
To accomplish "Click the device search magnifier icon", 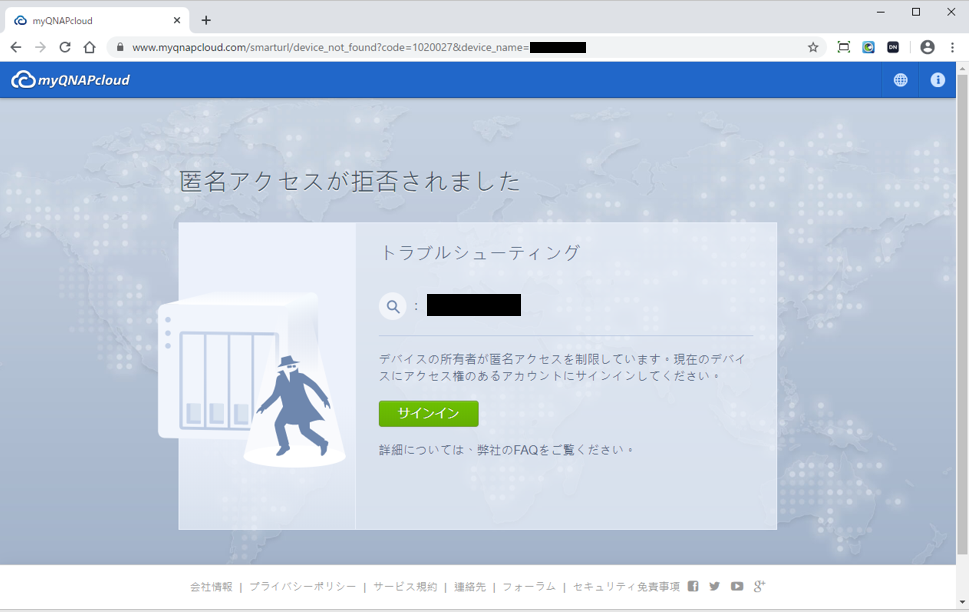I will click(x=393, y=306).
